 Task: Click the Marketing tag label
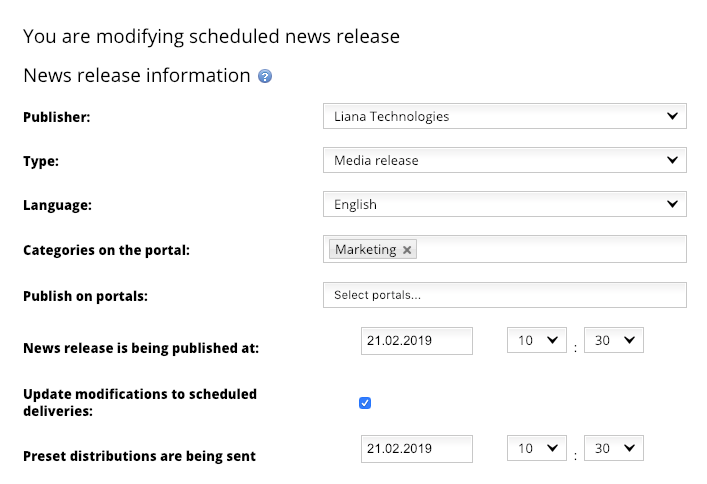366,249
